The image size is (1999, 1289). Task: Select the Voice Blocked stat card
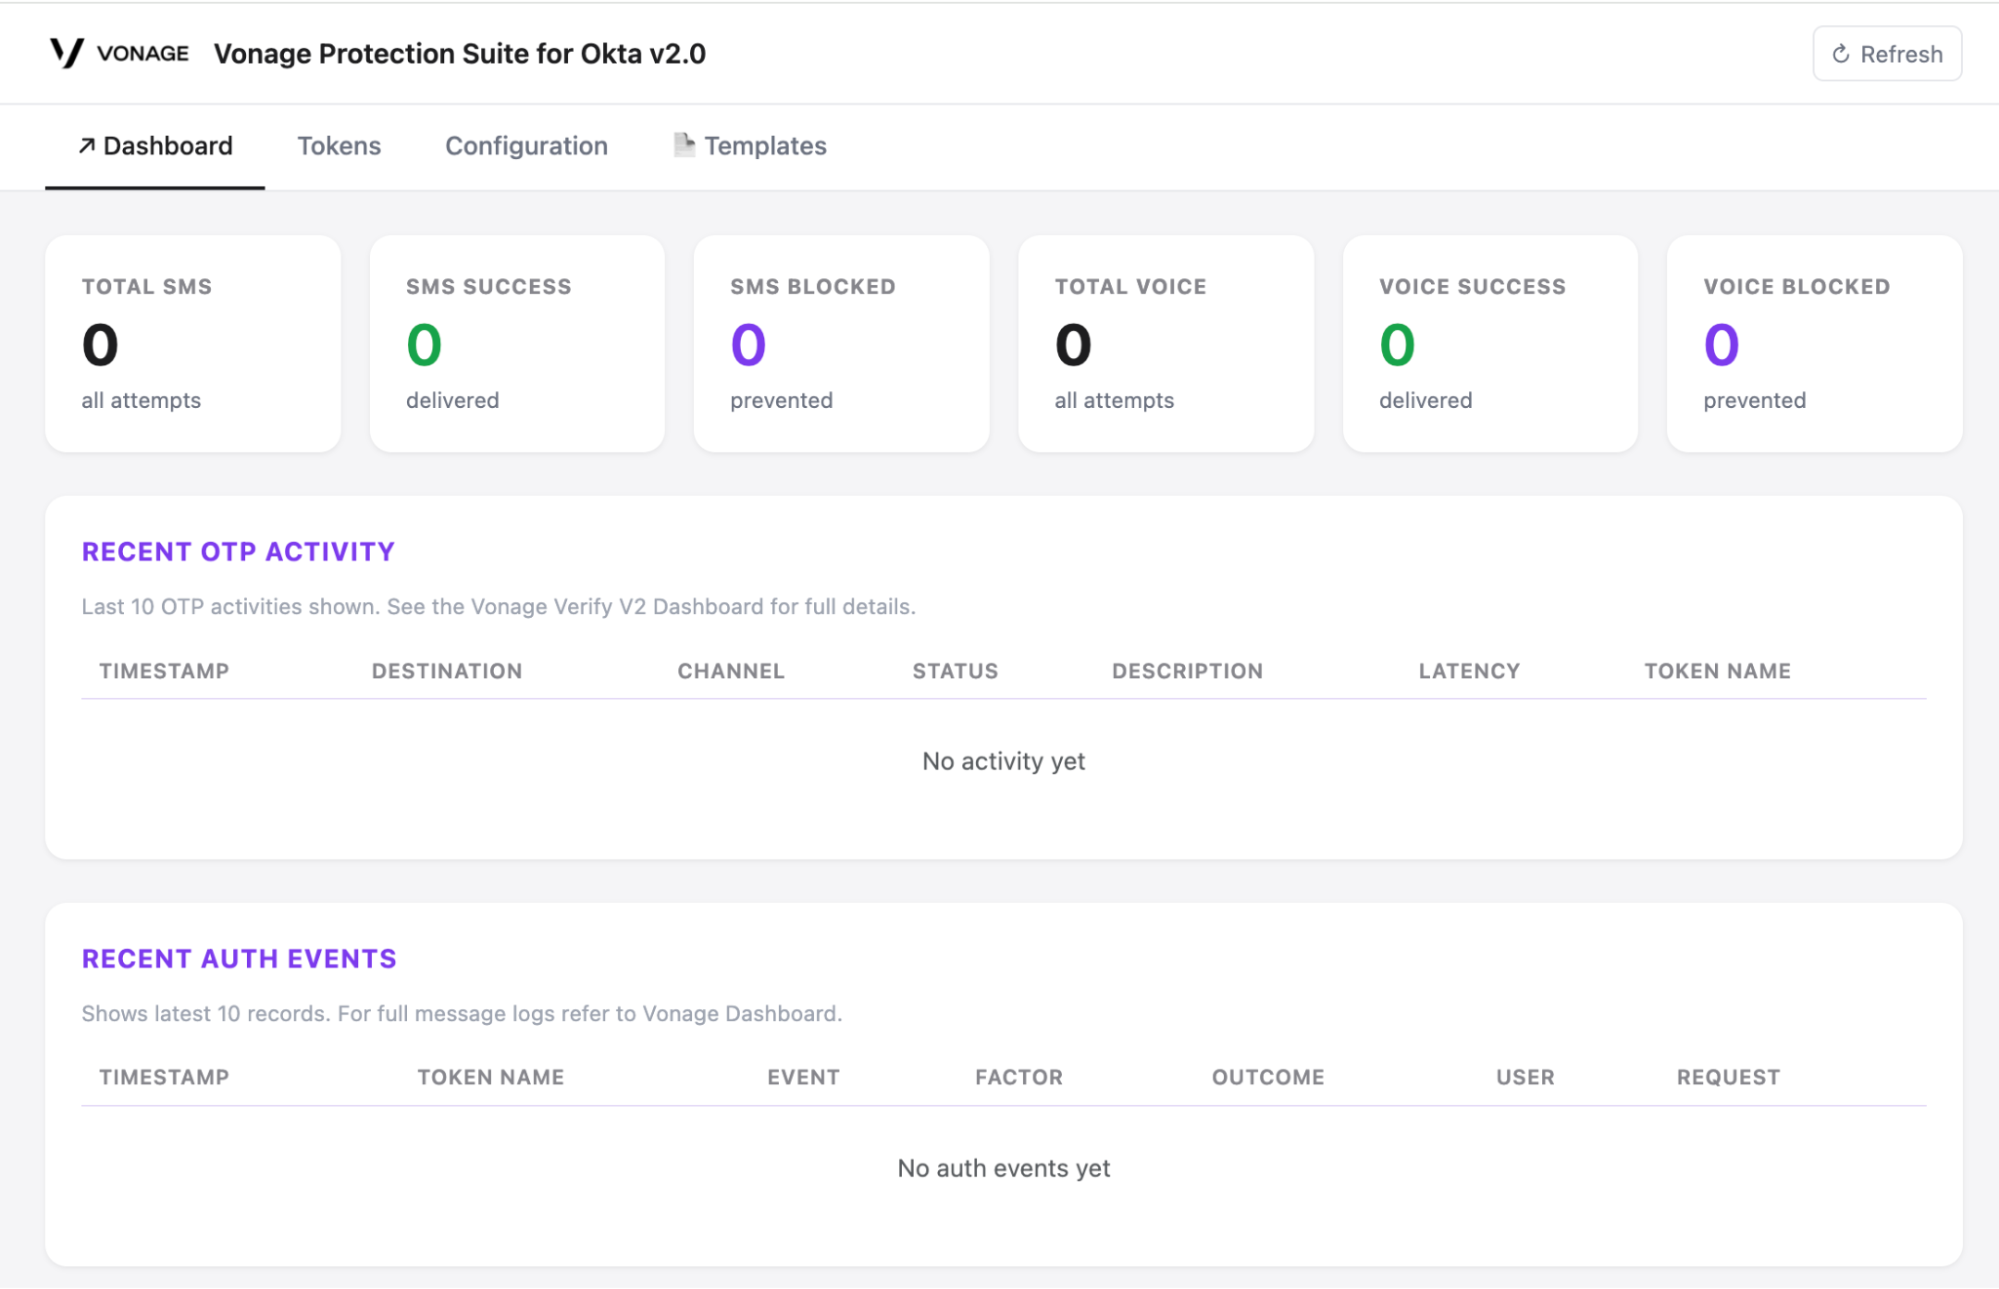click(x=1814, y=344)
